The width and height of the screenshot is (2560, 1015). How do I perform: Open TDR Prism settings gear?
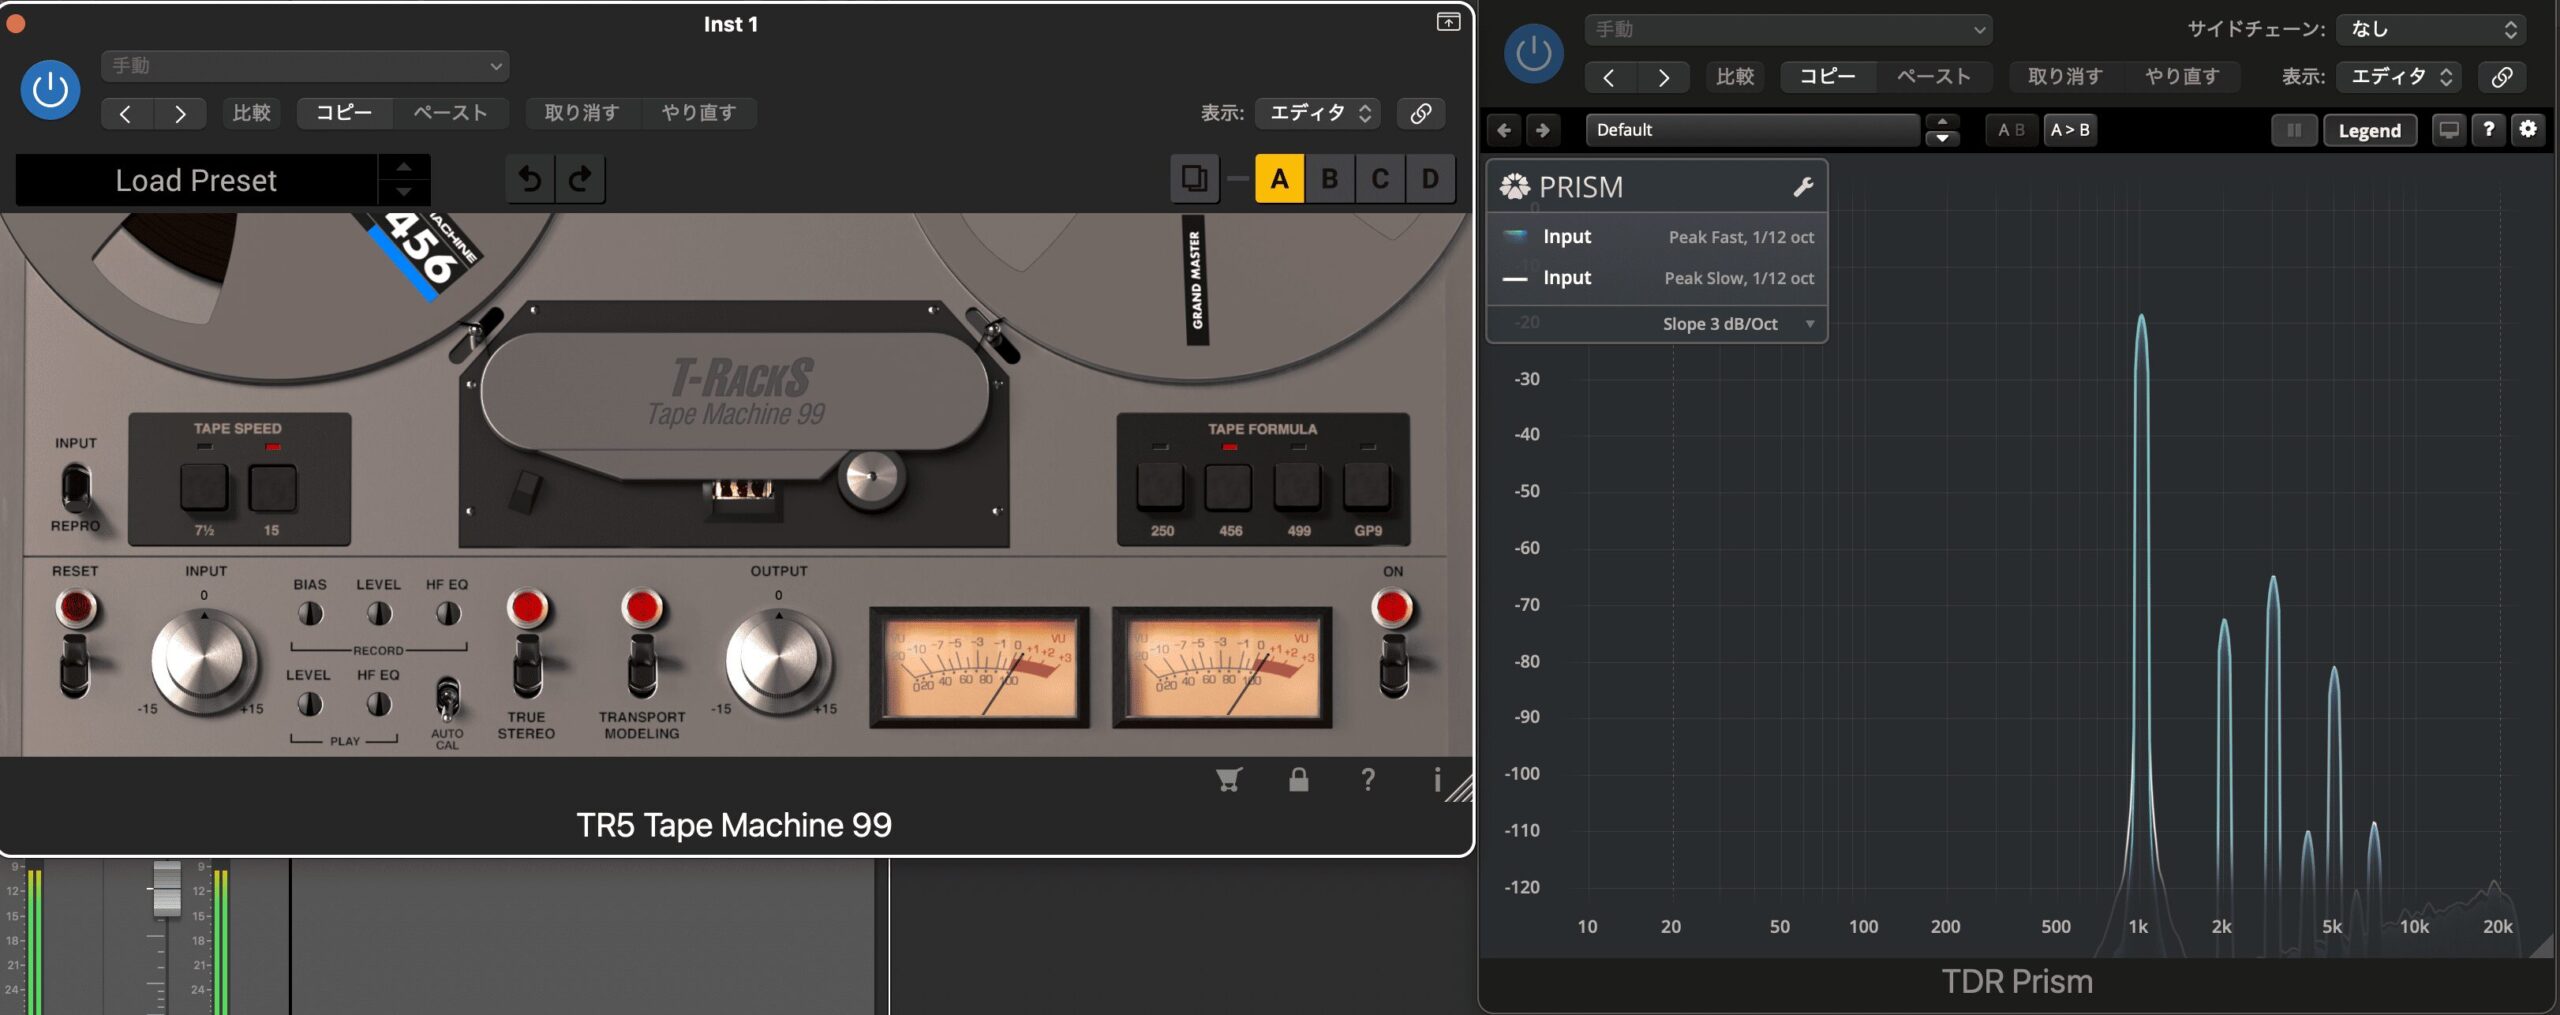(x=2528, y=130)
